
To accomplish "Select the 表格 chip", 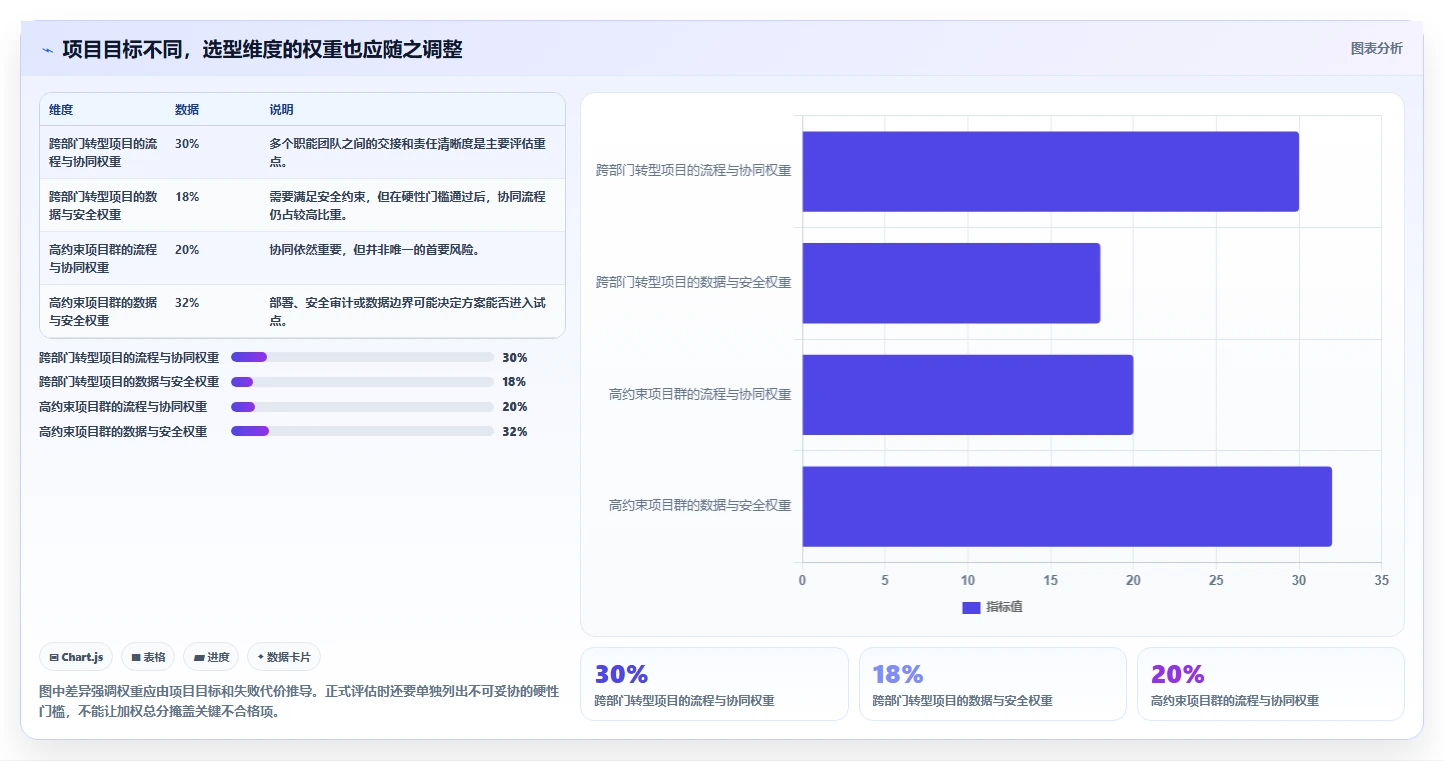I will coord(148,657).
